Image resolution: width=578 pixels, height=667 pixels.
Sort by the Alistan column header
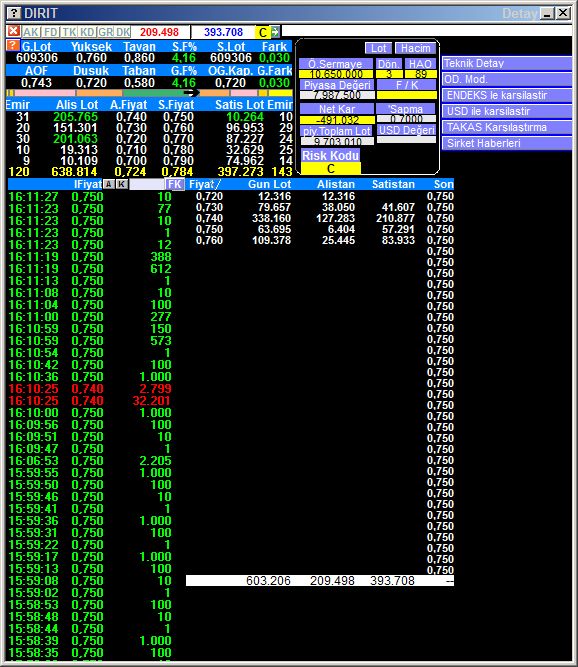coord(336,184)
